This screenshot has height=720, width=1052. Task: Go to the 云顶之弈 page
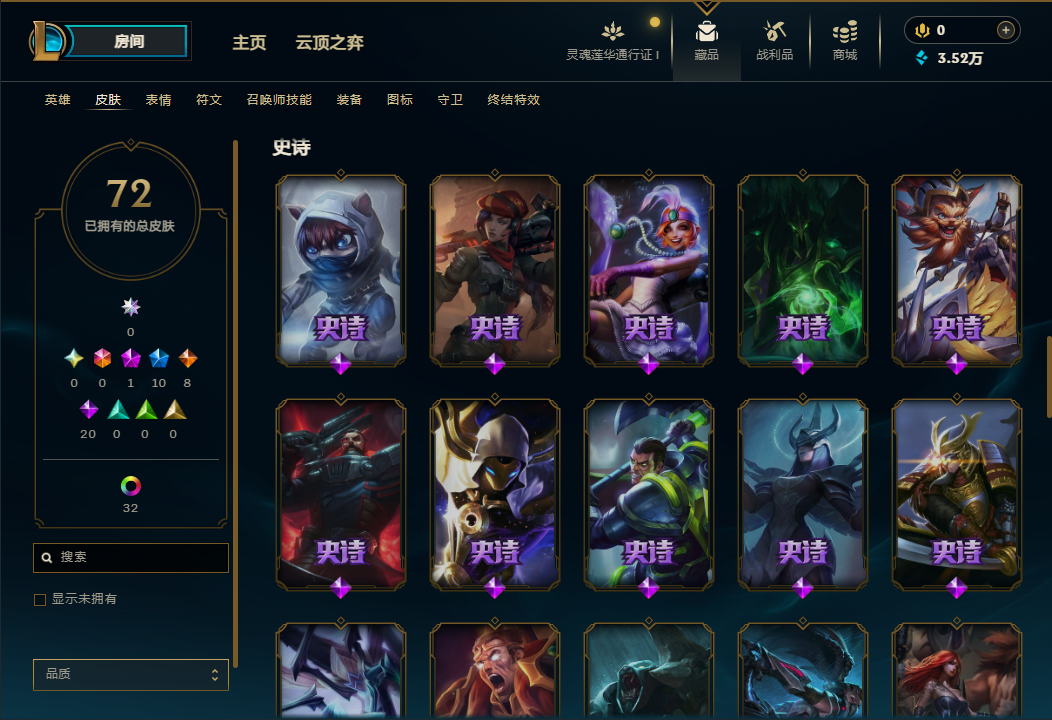(x=329, y=43)
